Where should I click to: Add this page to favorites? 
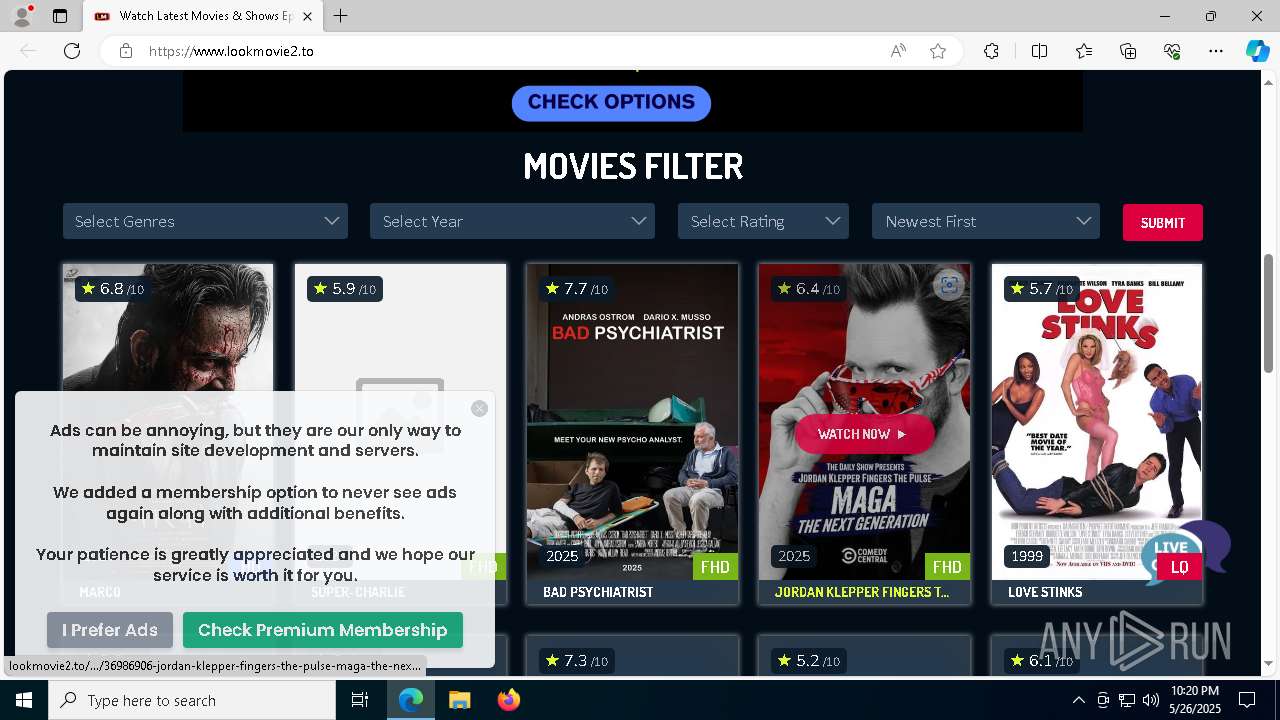click(937, 51)
